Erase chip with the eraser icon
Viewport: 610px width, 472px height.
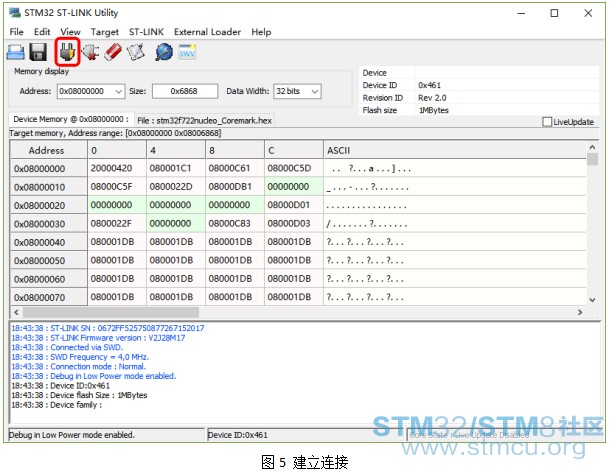click(x=113, y=52)
